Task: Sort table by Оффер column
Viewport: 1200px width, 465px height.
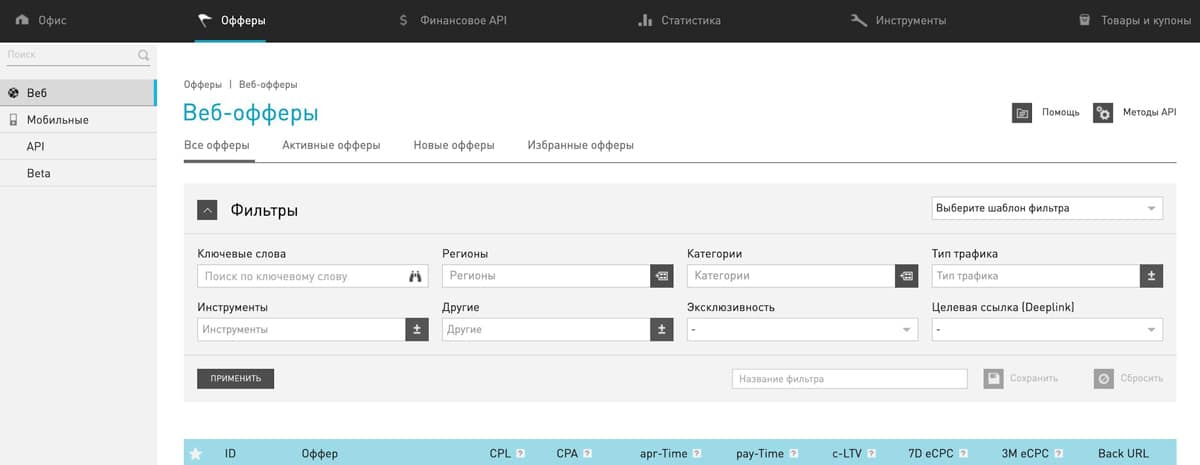Action: (320, 454)
